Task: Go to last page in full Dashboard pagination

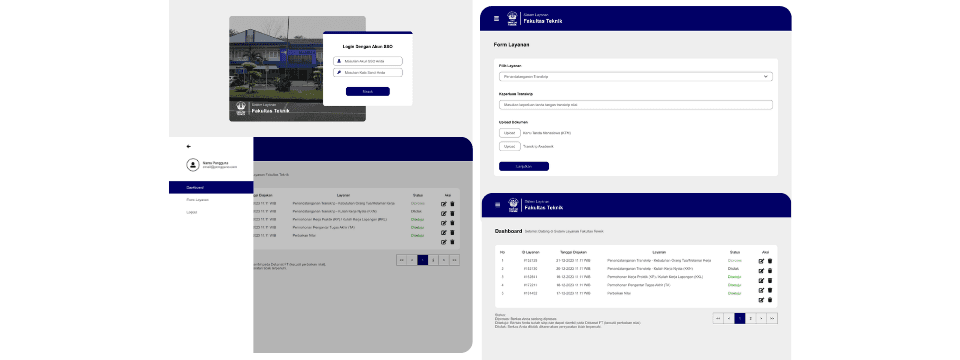Action: (772, 318)
